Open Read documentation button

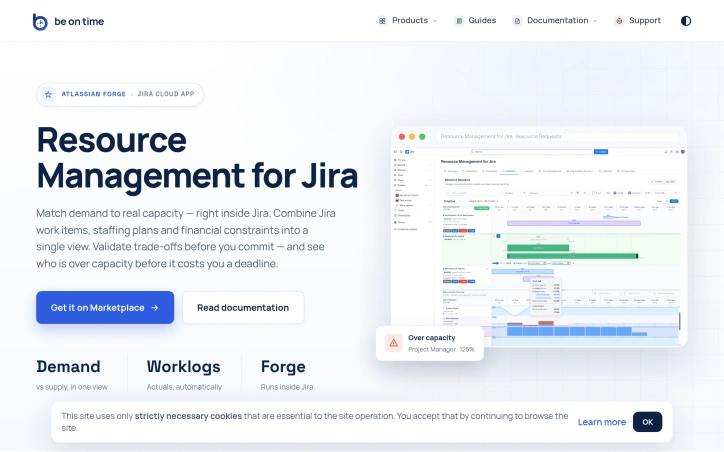tap(243, 307)
